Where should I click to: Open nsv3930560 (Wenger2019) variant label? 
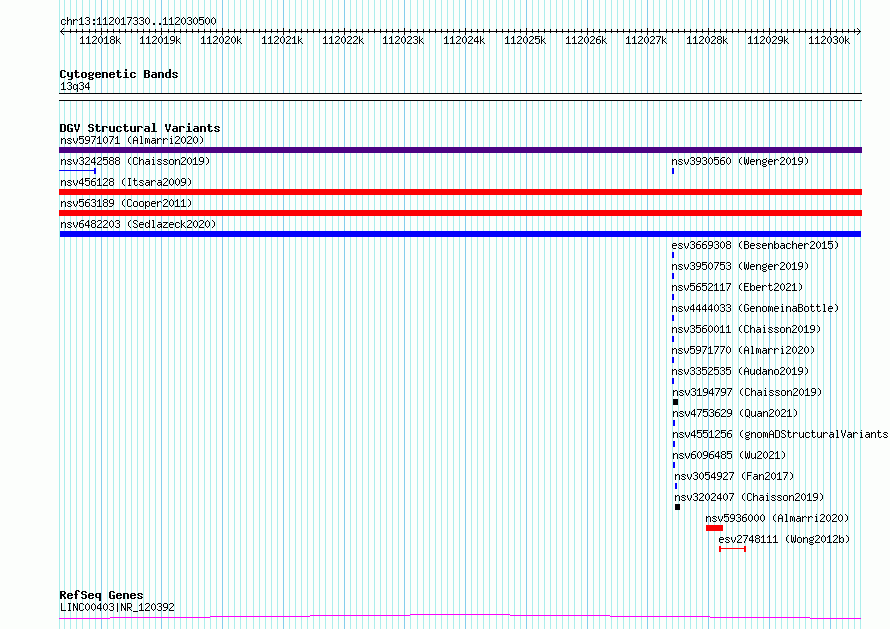740,161
